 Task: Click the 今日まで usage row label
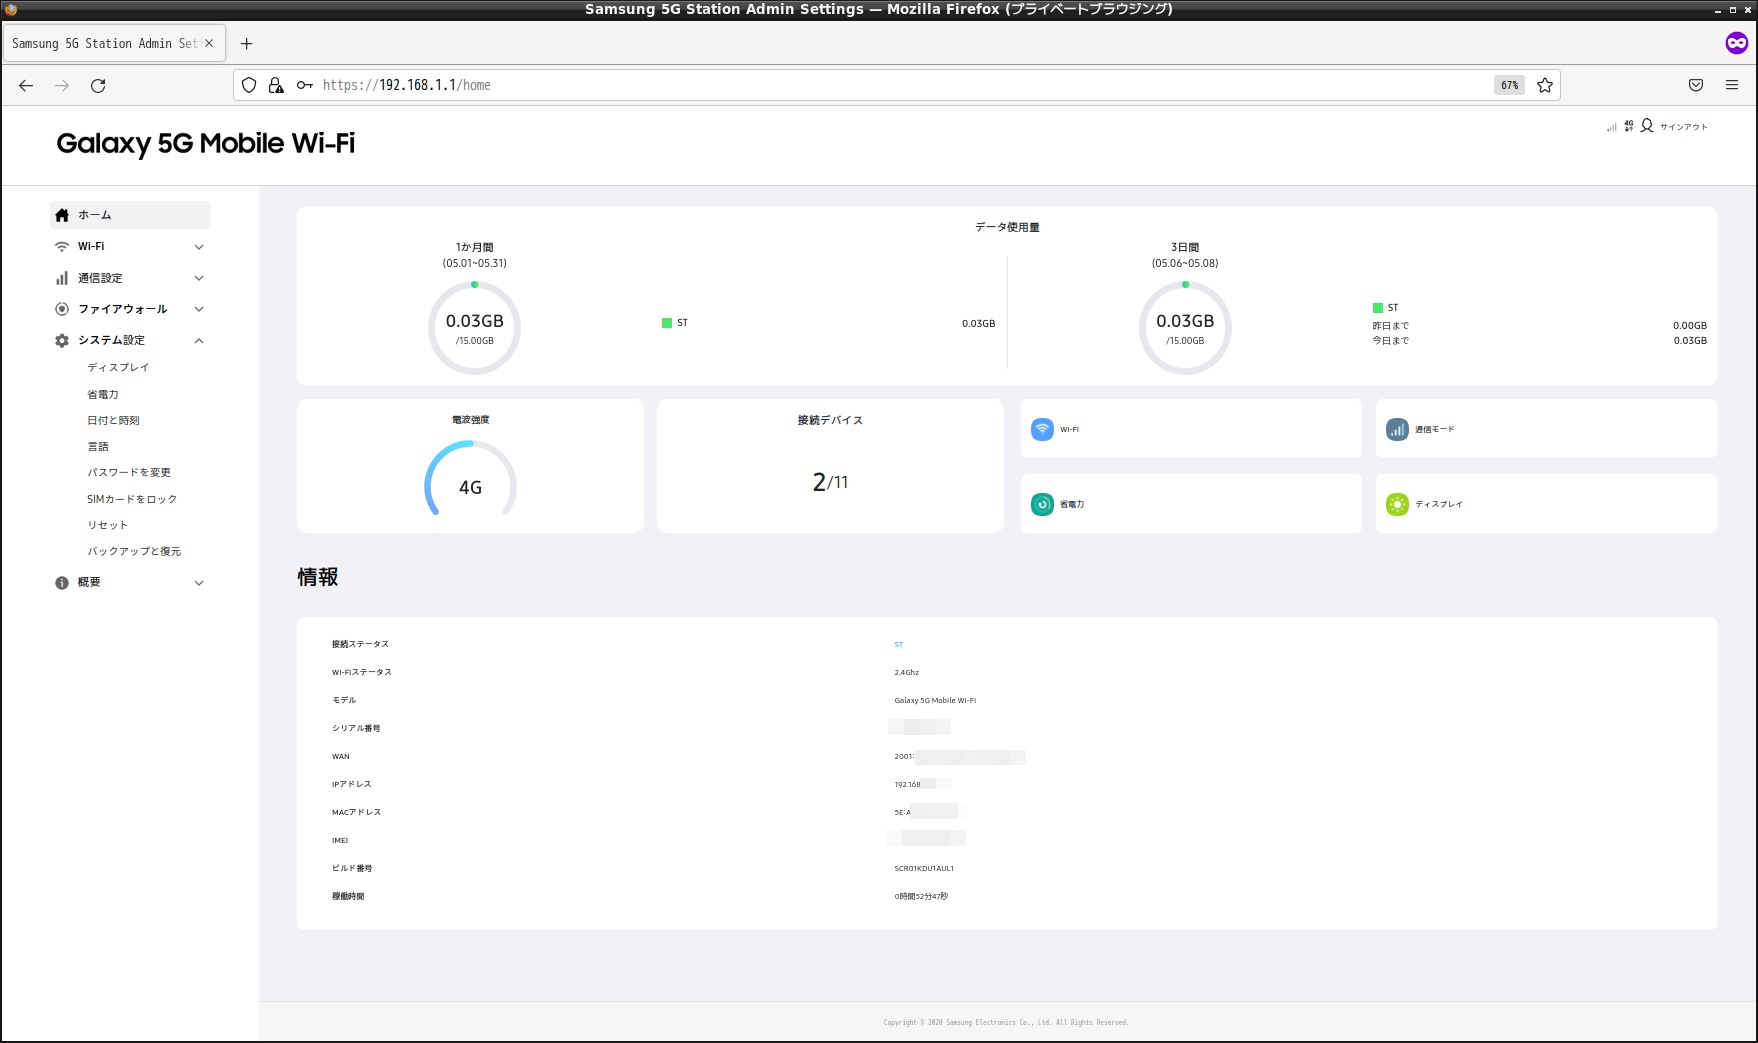coord(1391,341)
